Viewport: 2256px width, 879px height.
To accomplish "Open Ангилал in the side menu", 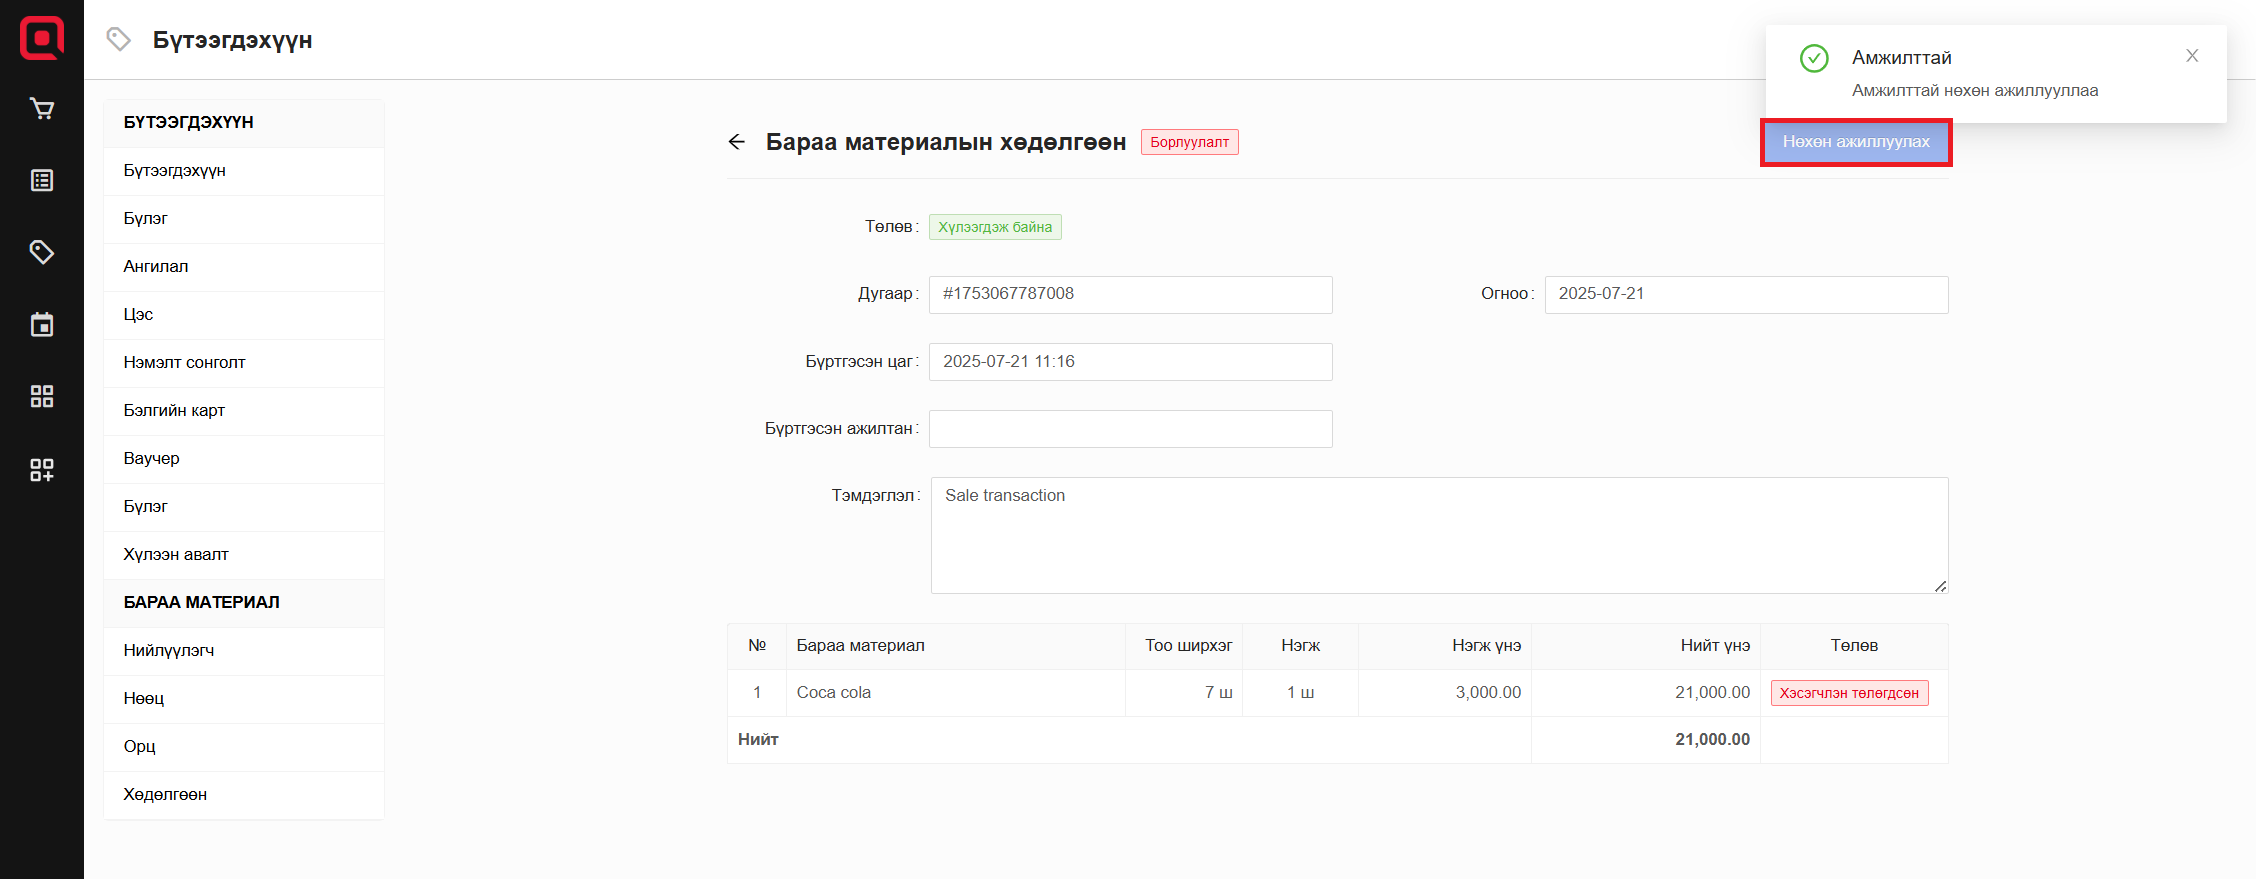I will [x=156, y=266].
